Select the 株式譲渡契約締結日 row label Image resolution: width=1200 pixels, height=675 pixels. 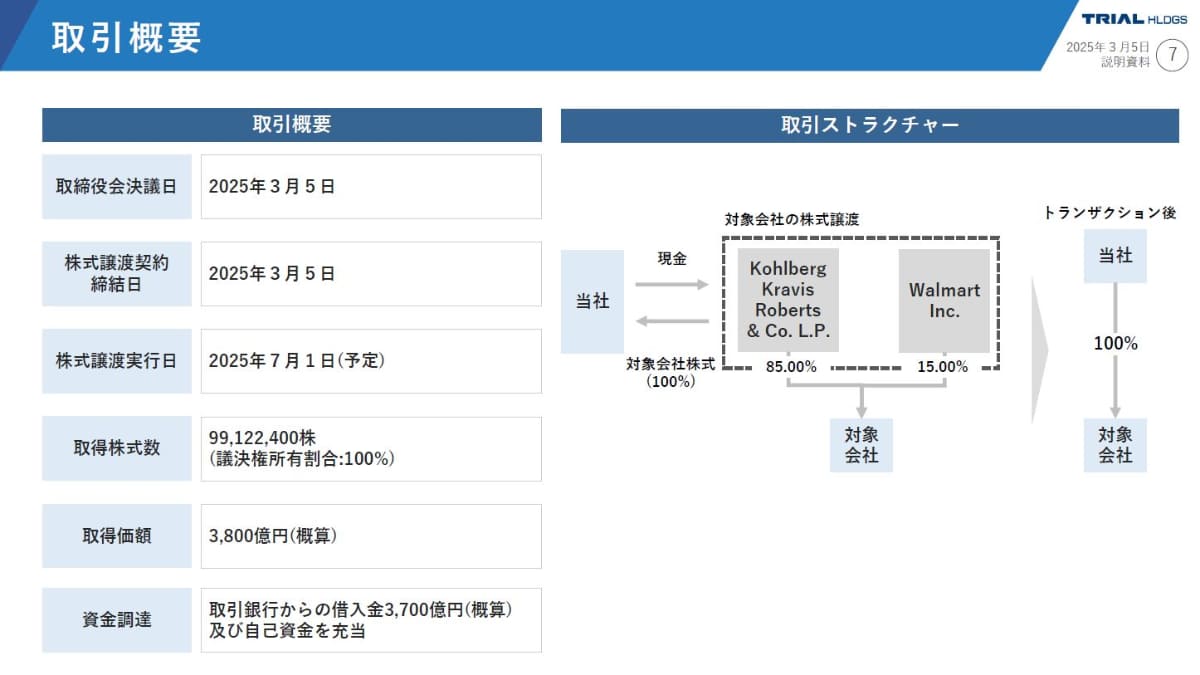pos(117,273)
